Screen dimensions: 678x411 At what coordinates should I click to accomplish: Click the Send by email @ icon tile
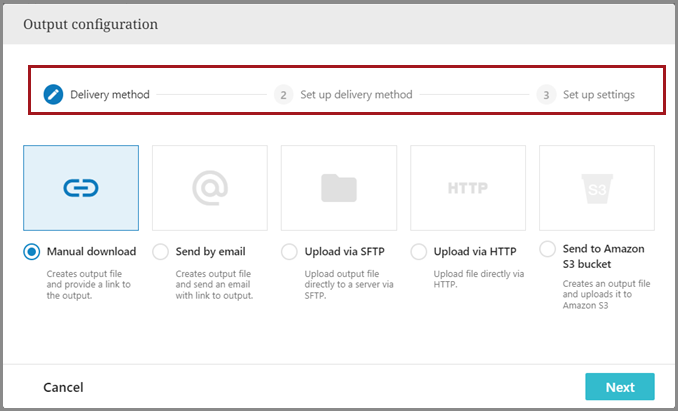coord(210,187)
